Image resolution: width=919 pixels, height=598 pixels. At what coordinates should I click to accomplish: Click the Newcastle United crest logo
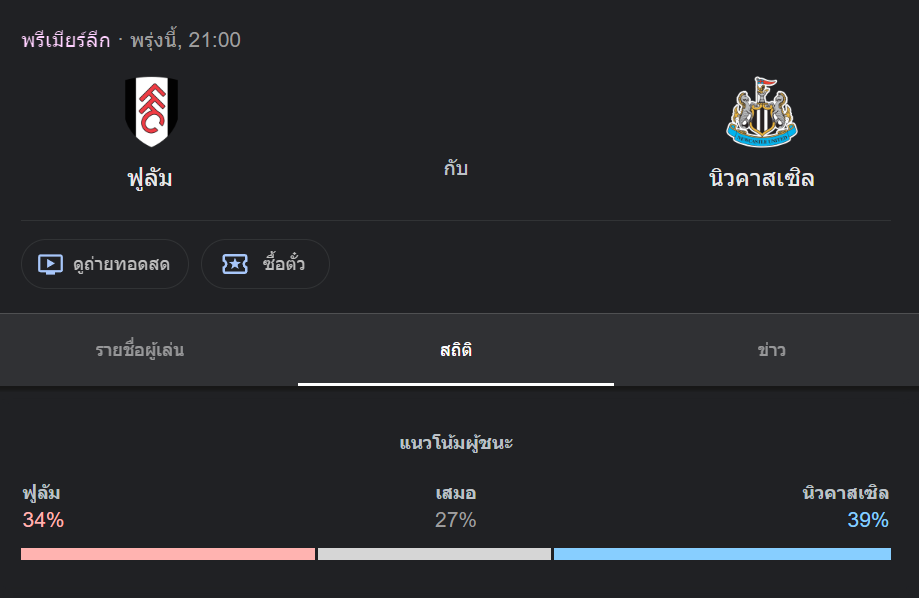tap(761, 111)
